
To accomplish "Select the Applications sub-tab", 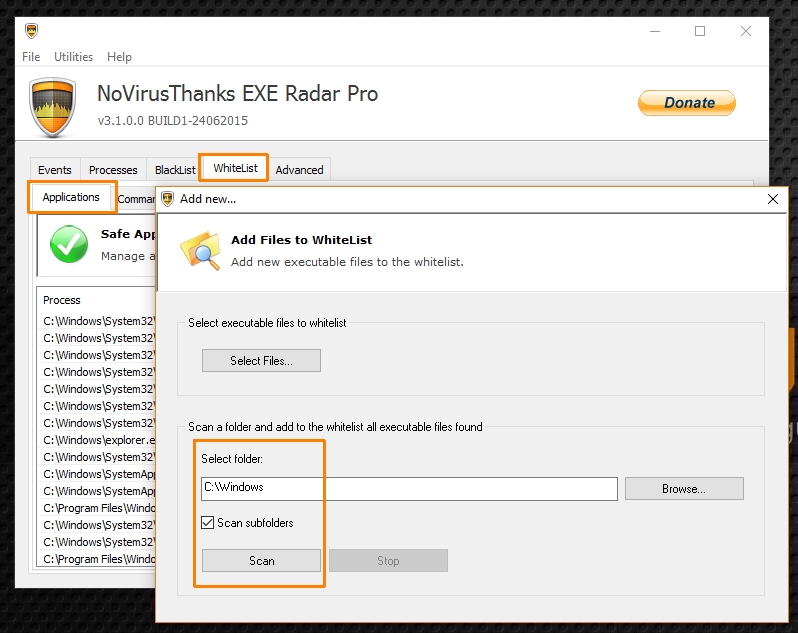I will pos(71,197).
